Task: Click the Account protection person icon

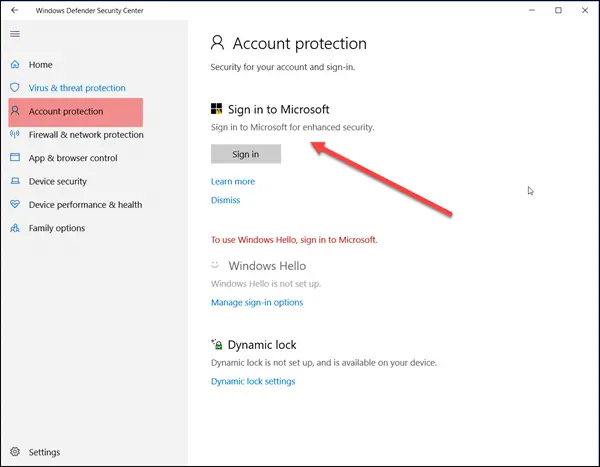Action: point(15,111)
